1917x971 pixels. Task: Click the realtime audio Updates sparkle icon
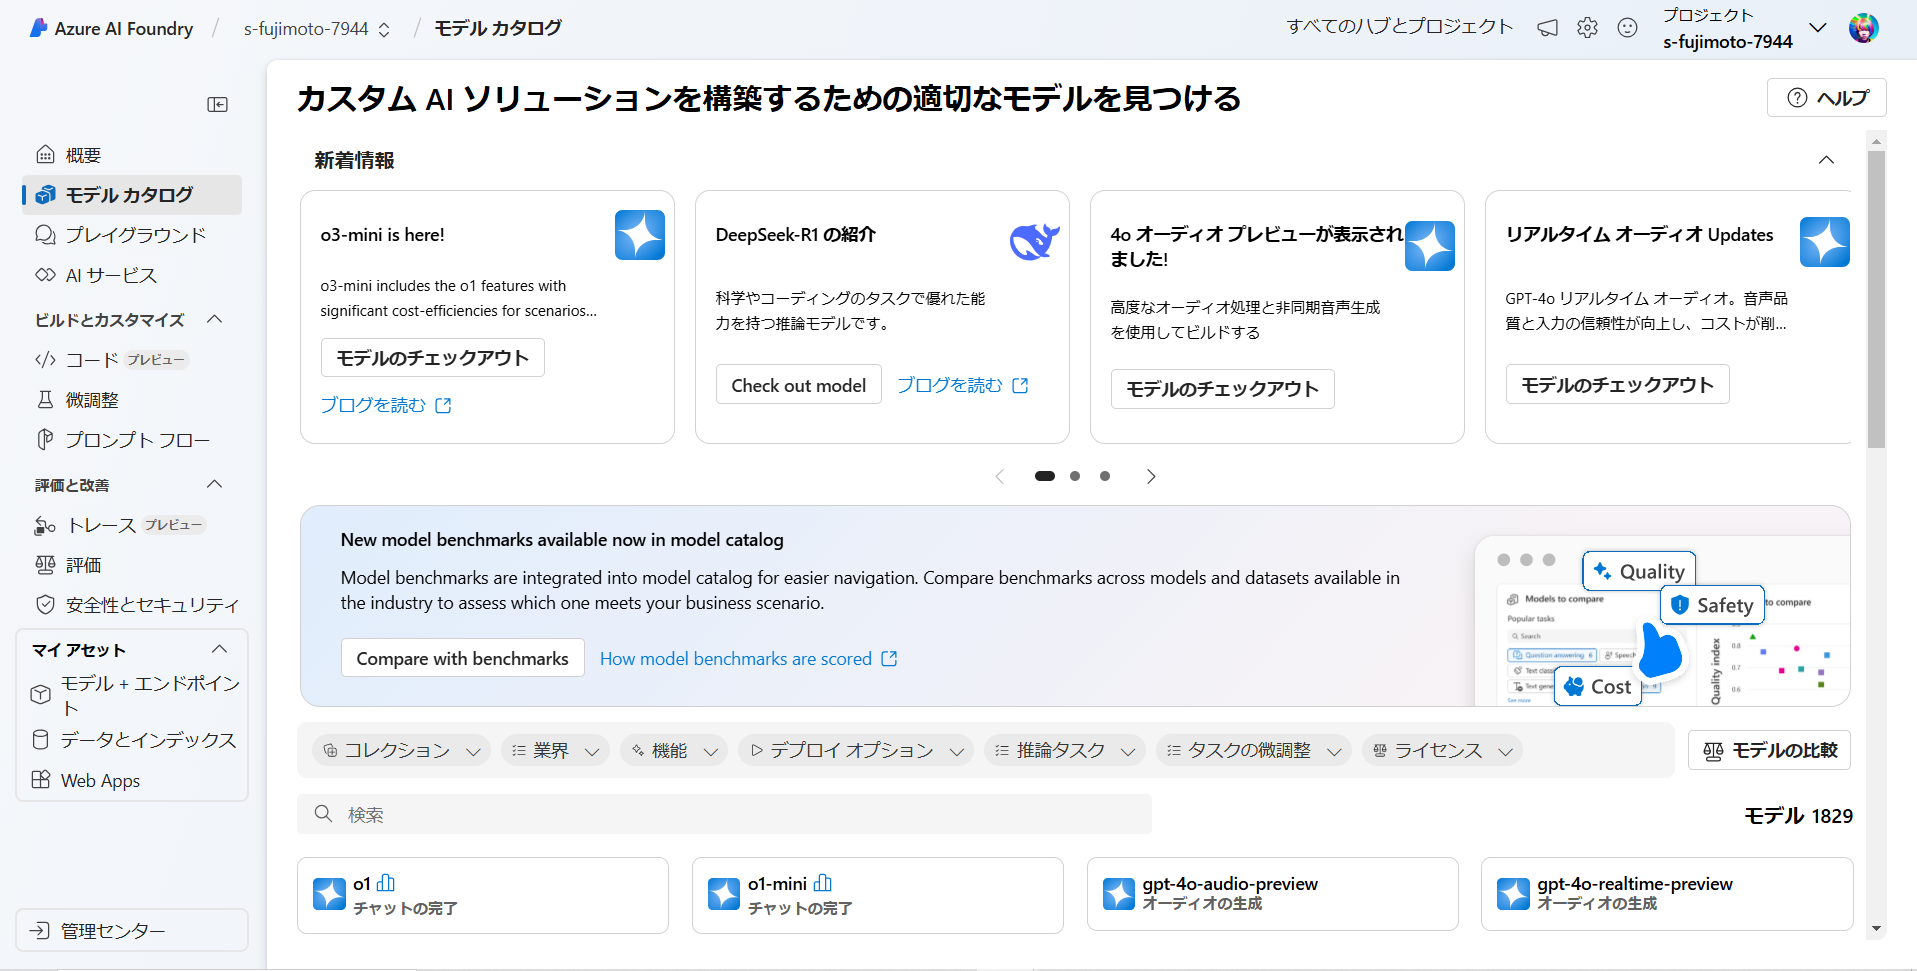[x=1825, y=242]
